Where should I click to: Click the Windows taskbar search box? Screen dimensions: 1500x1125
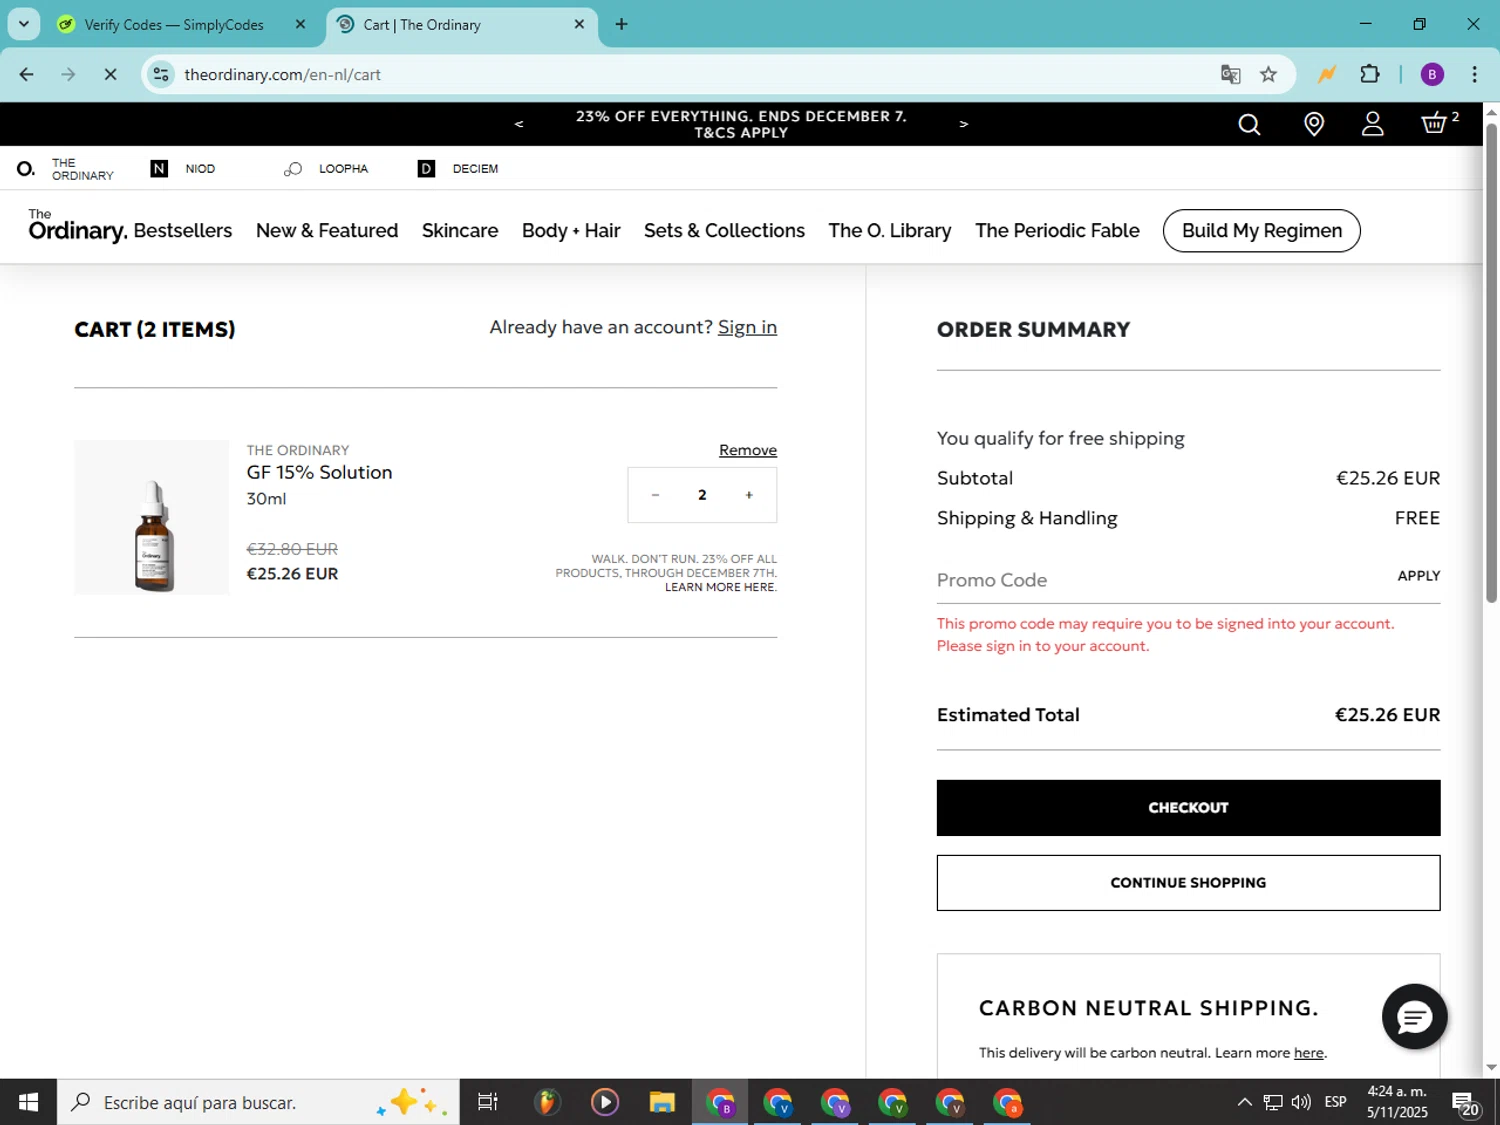[258, 1102]
